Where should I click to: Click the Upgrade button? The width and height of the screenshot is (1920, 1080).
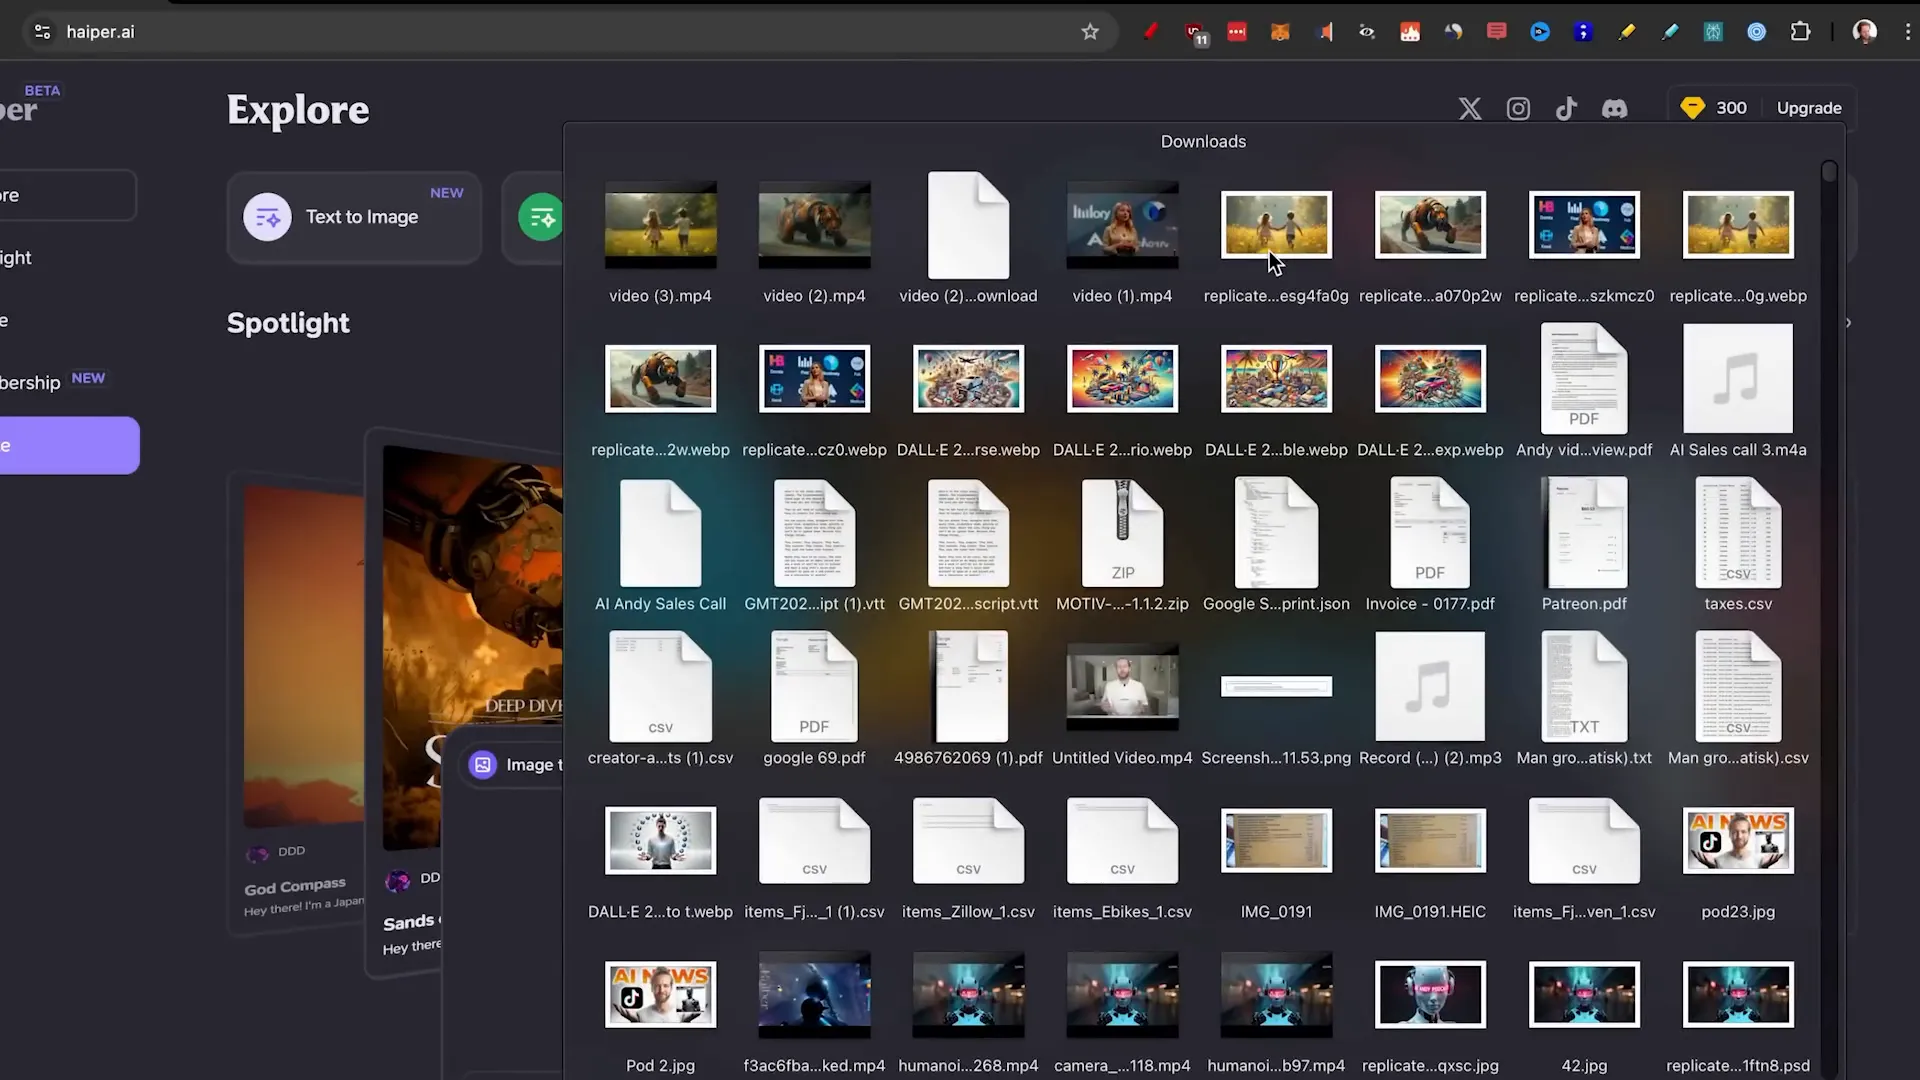click(1808, 107)
